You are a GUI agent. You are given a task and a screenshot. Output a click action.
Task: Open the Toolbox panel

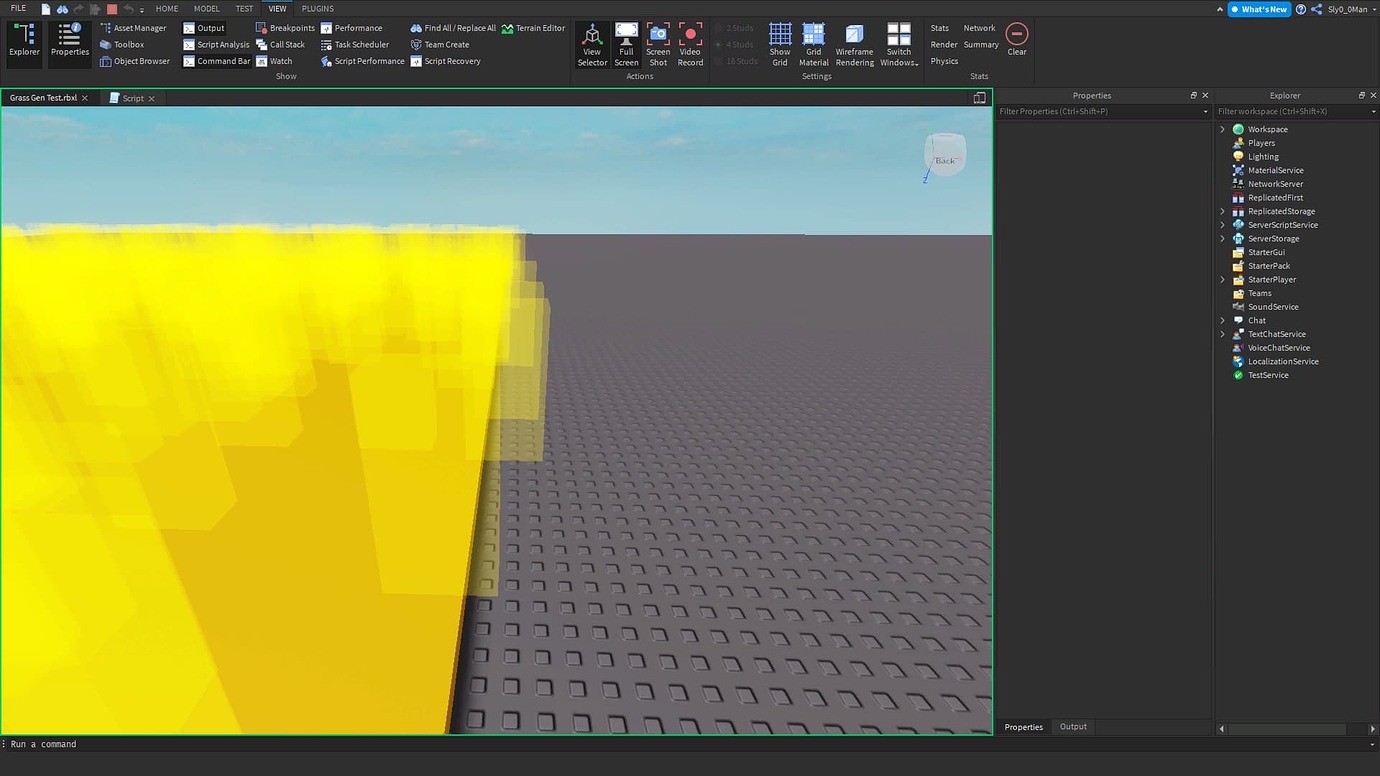[x=122, y=45]
